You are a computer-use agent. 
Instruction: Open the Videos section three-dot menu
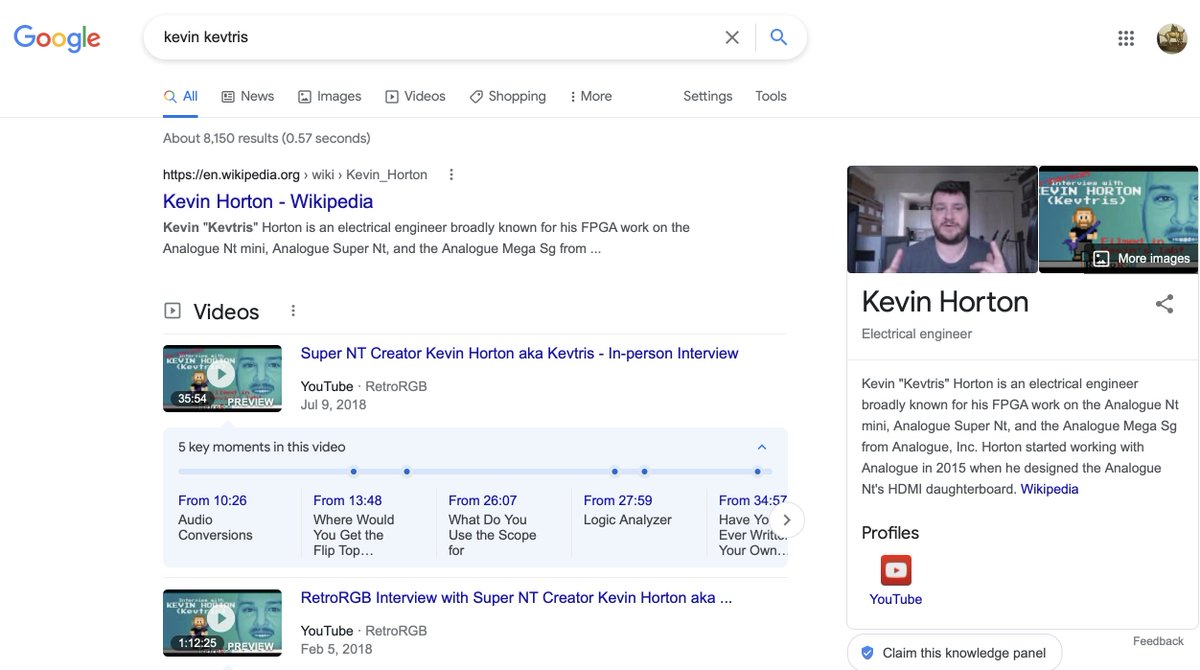pos(293,311)
